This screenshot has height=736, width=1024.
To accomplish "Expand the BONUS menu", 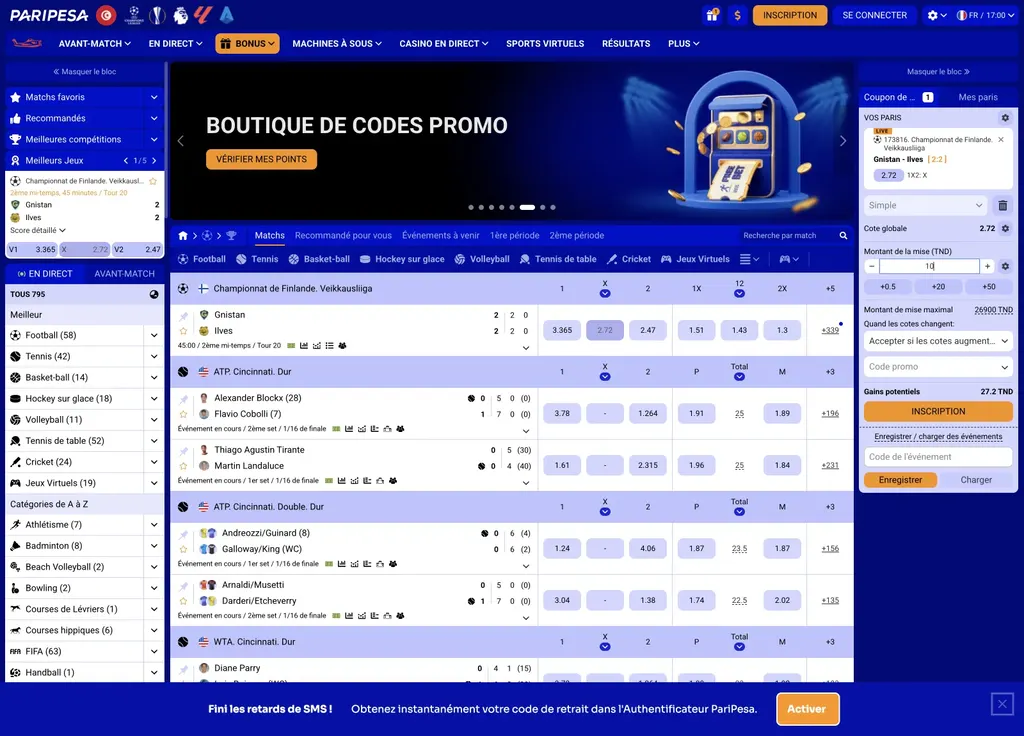I will click(x=248, y=44).
